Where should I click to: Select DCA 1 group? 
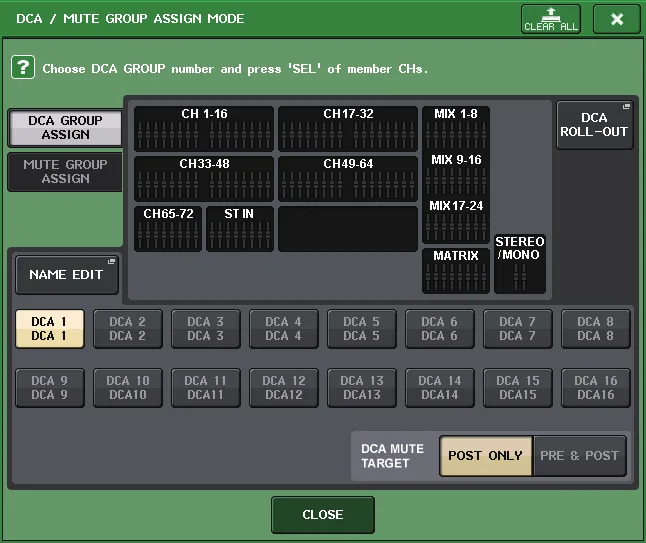pos(49,329)
